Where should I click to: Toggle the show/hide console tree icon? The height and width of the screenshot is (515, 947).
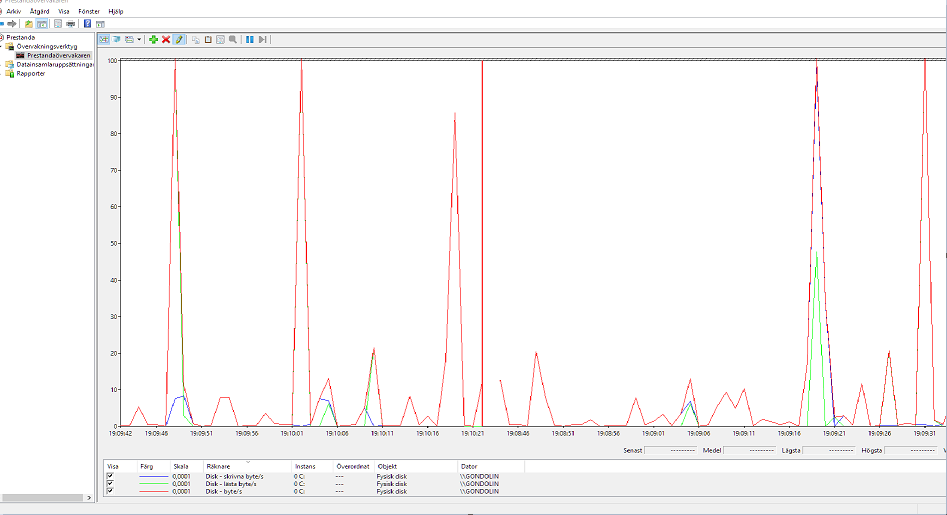[x=42, y=24]
